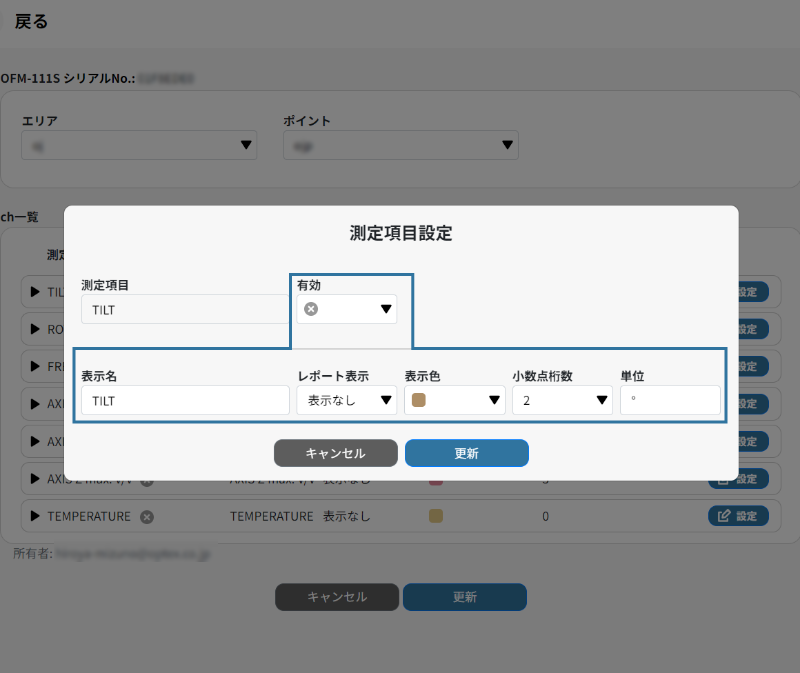Expand the row starting with FR
This screenshot has height=673, width=800.
coord(35,366)
